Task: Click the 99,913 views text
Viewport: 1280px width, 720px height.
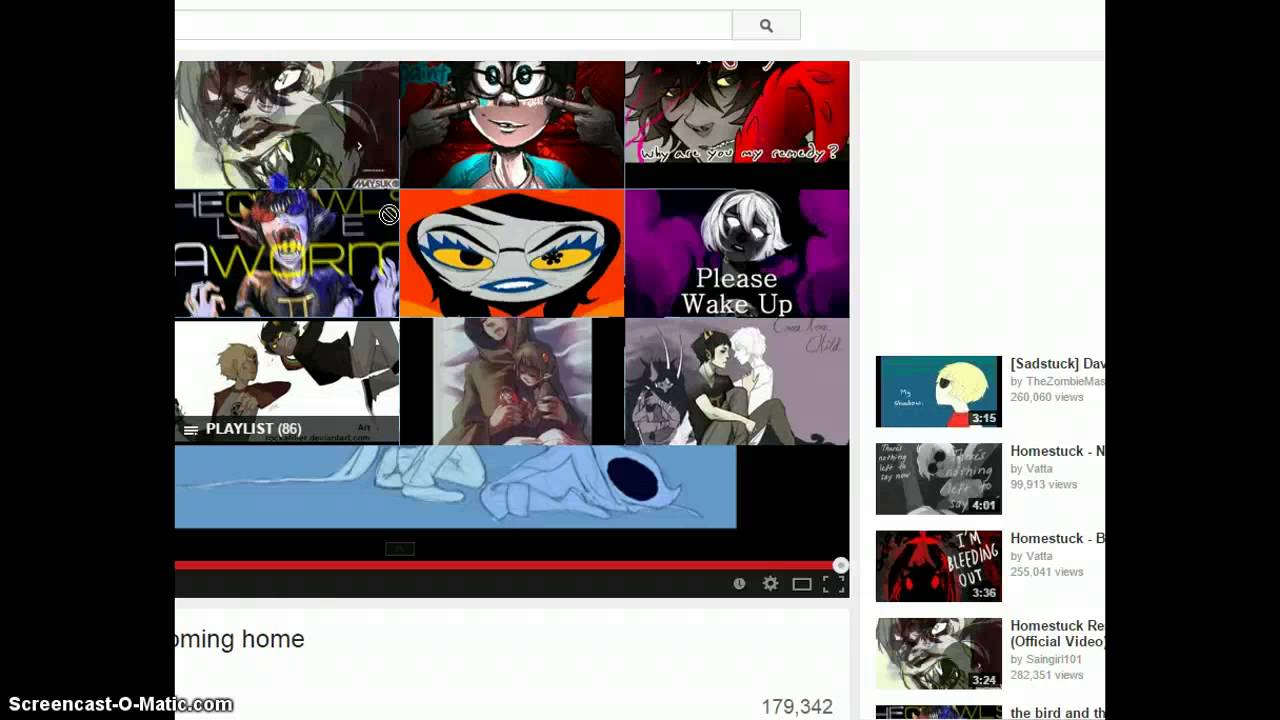Action: [x=1043, y=484]
